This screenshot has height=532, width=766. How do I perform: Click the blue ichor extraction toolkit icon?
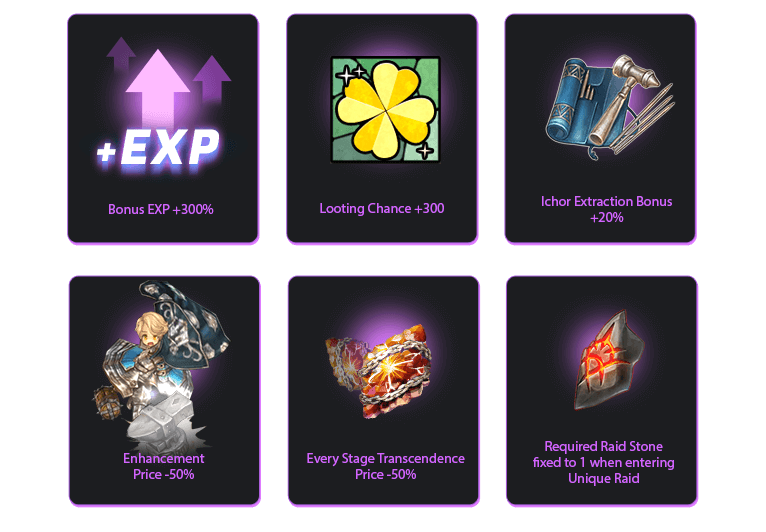click(x=610, y=107)
